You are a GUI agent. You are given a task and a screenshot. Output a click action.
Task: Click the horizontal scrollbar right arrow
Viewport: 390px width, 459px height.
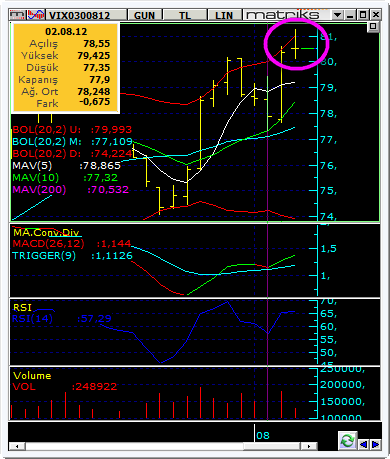(309, 446)
